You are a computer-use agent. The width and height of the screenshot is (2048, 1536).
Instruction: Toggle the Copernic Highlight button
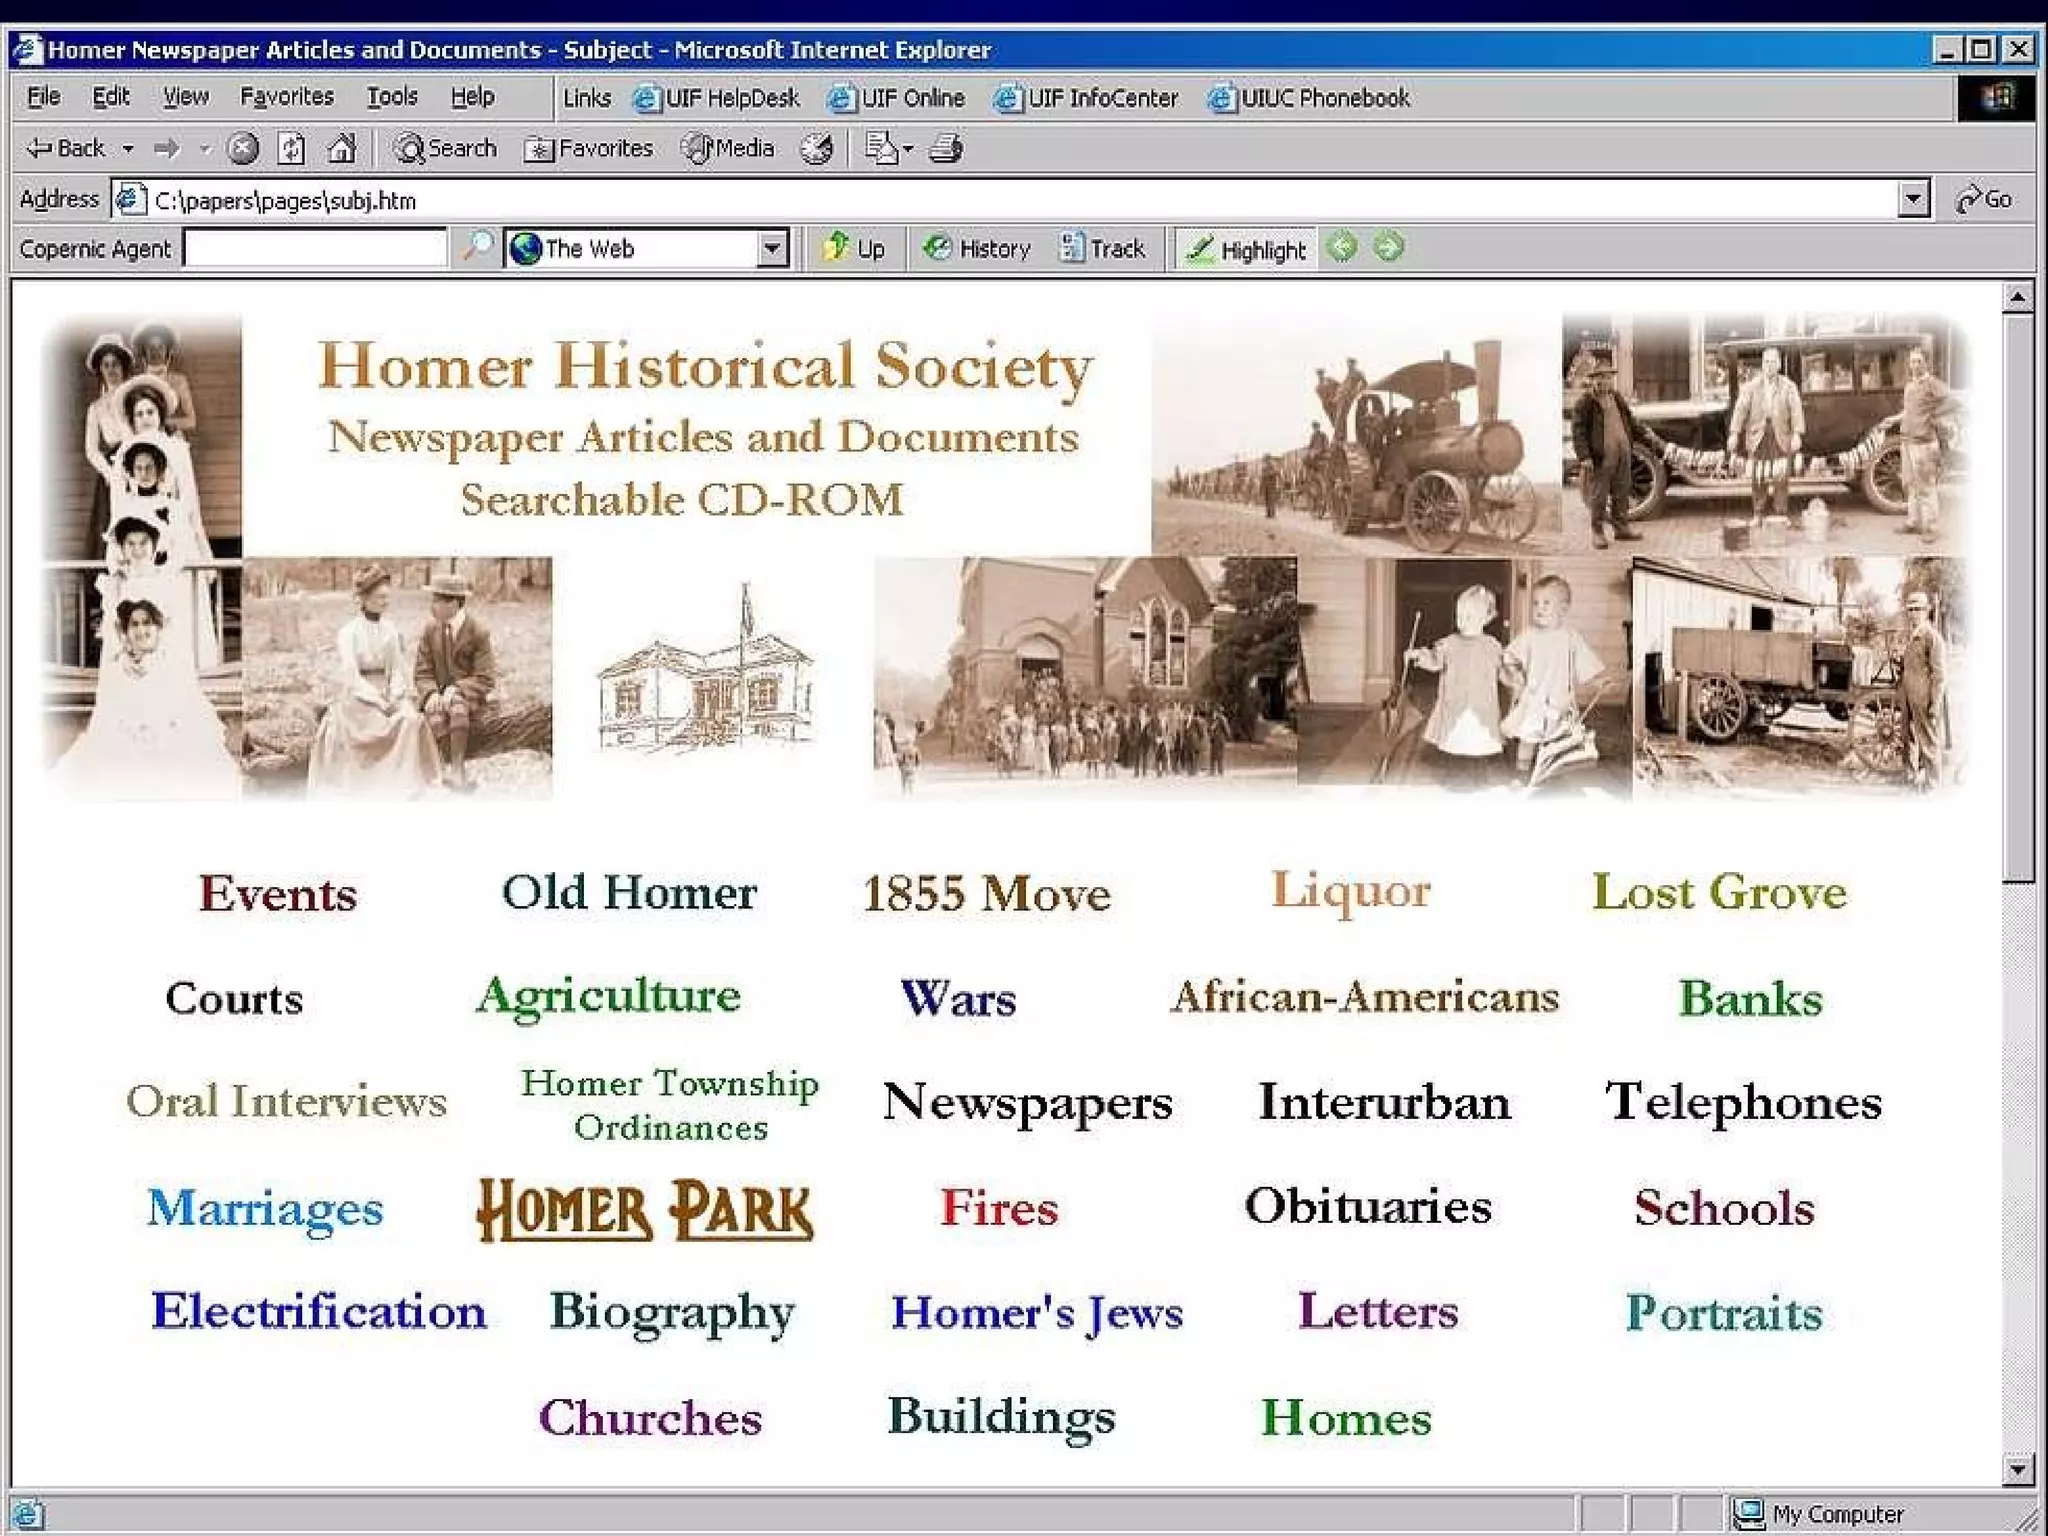click(x=1246, y=249)
